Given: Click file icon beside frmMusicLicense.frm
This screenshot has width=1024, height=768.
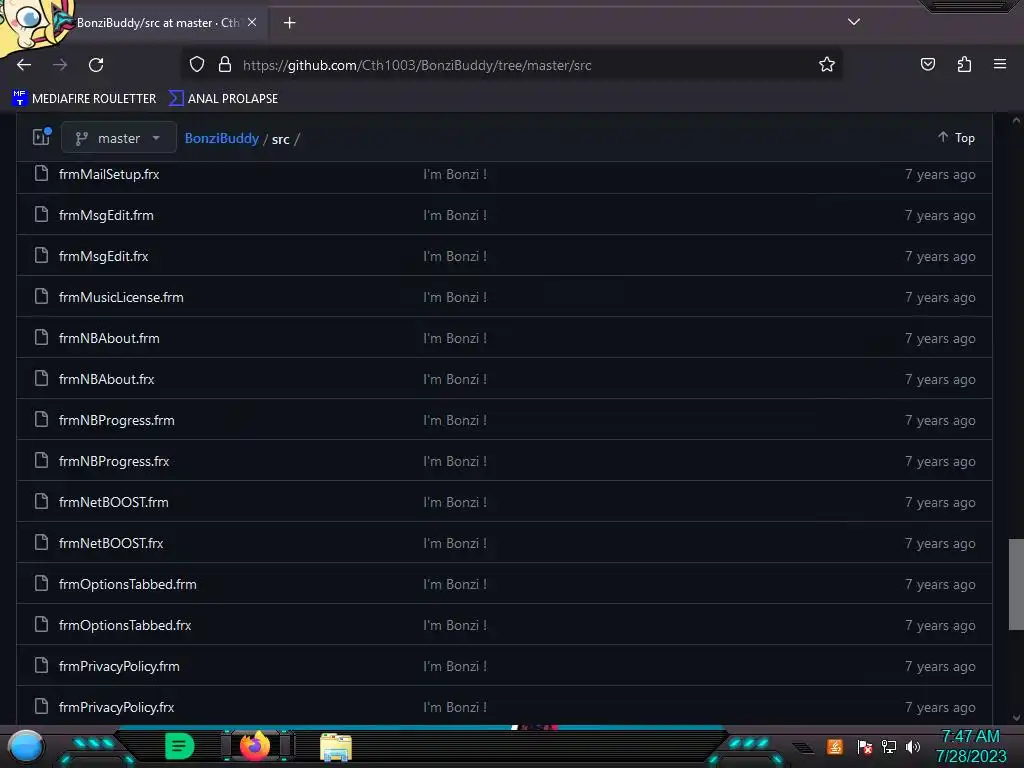Looking at the screenshot, I should point(41,296).
